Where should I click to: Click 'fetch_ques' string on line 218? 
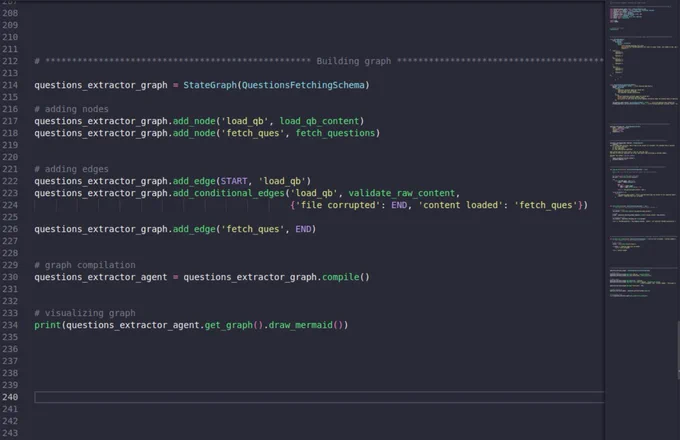point(252,133)
